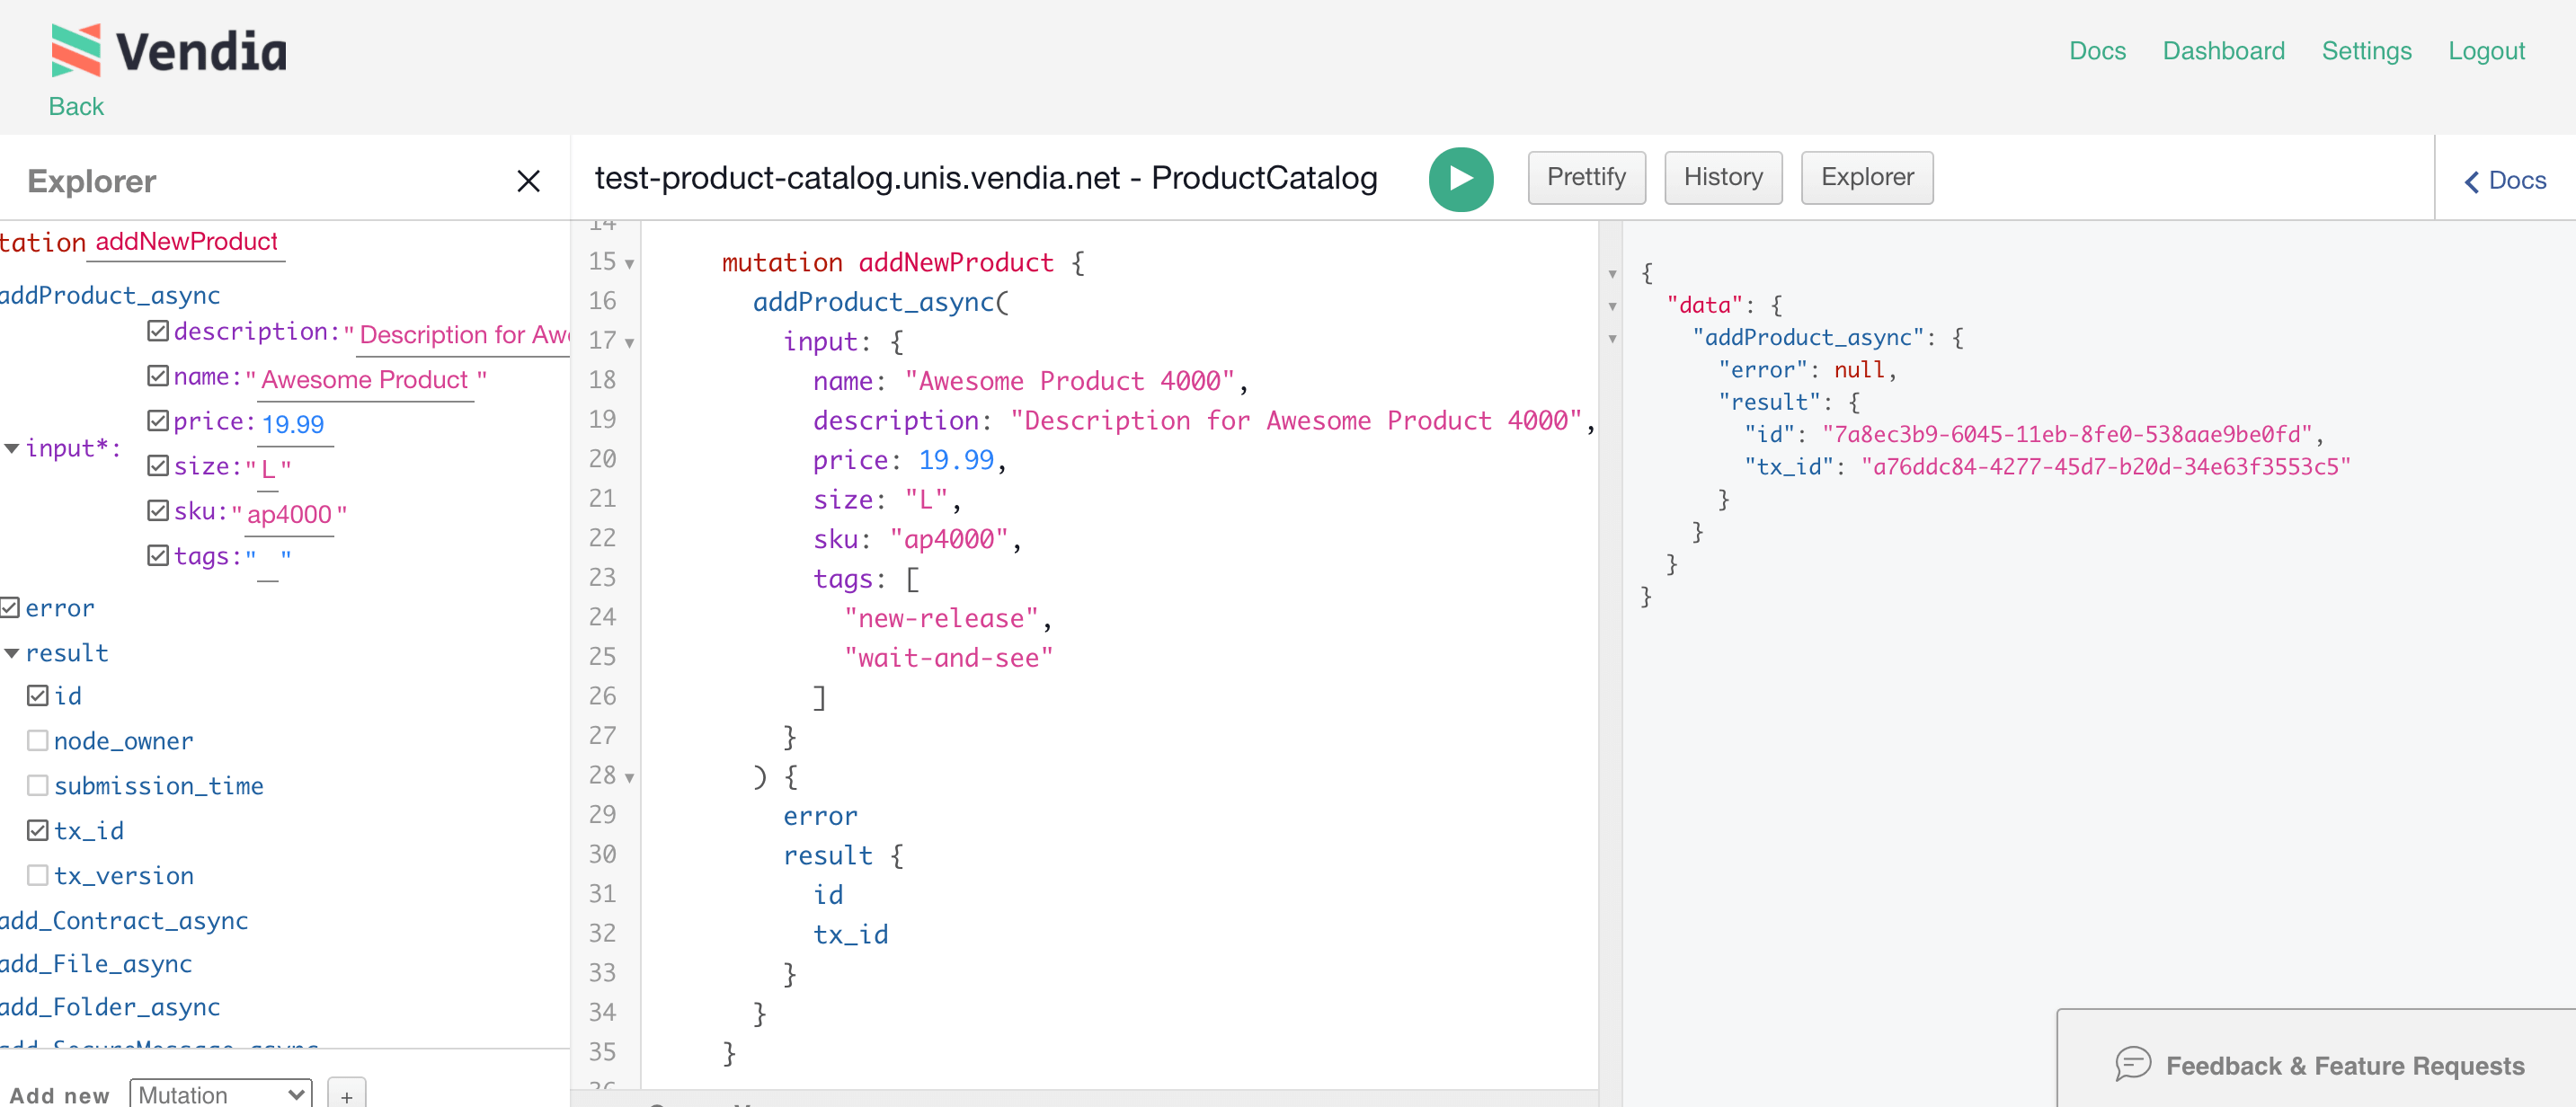Click the response id value string

click(2067, 434)
